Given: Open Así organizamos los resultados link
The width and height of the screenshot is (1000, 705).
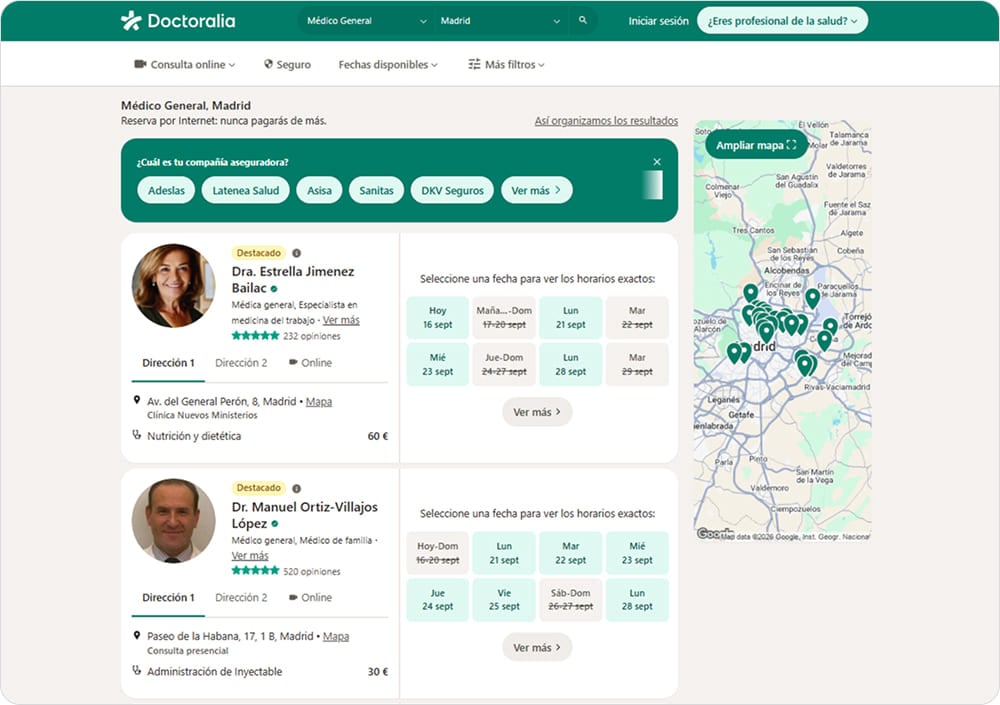Looking at the screenshot, I should 606,121.
